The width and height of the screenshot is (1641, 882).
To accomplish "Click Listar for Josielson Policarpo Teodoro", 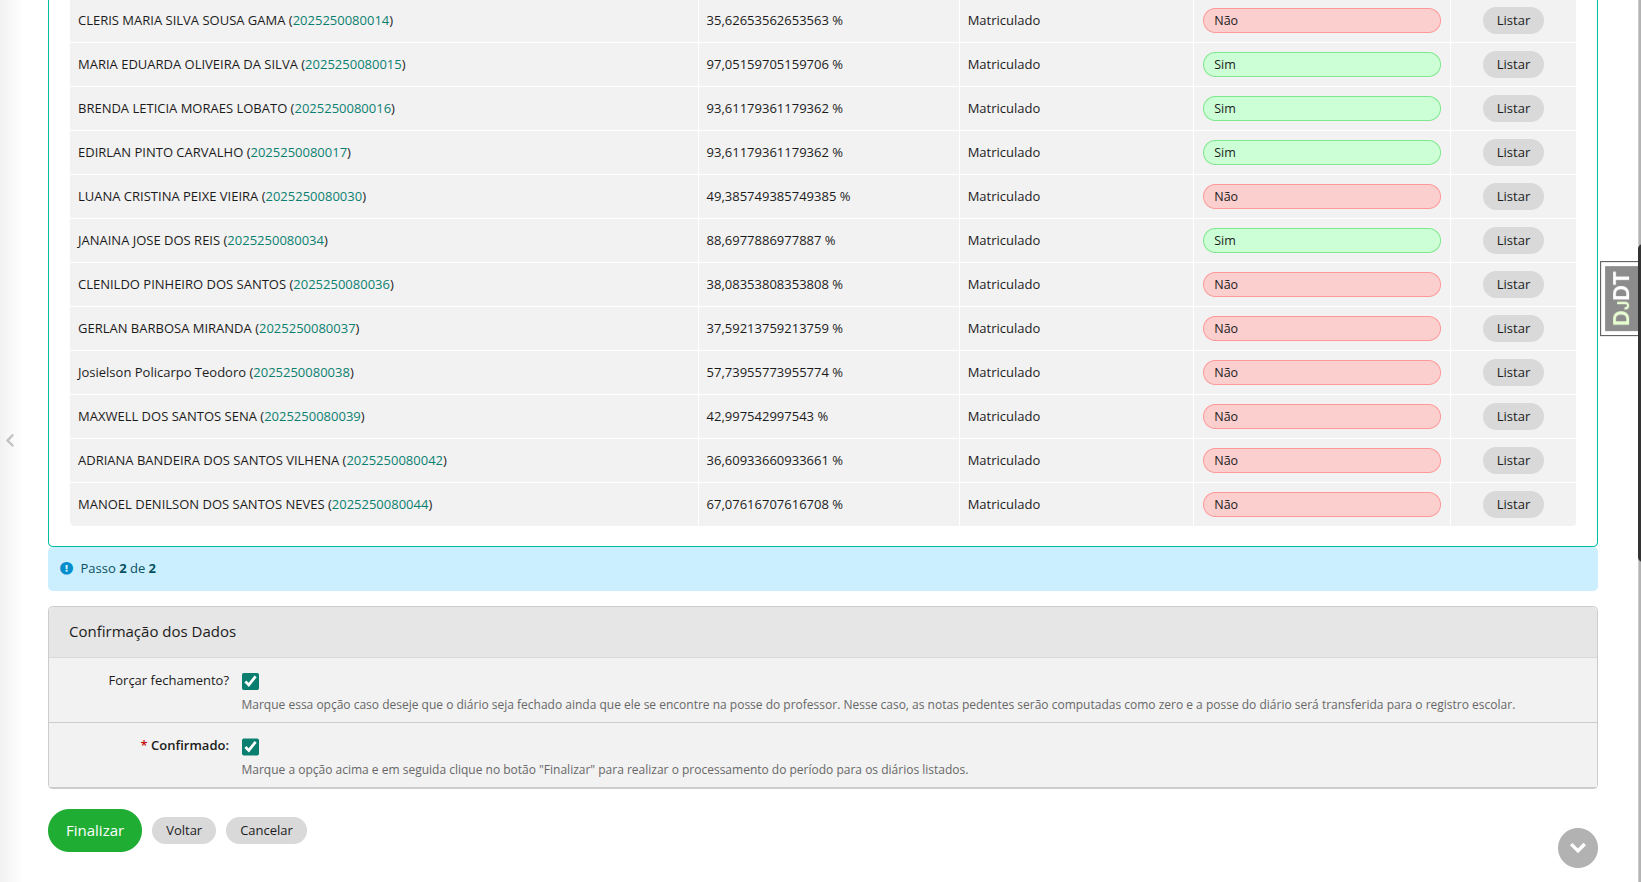I will 1513,372.
